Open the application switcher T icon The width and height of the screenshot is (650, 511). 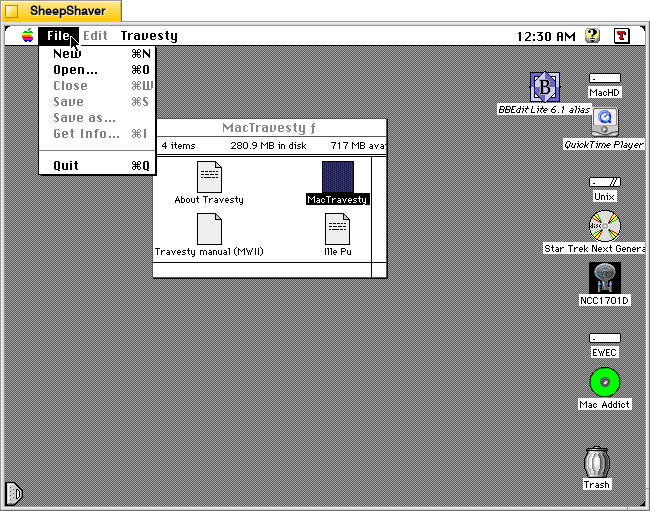tap(621, 36)
